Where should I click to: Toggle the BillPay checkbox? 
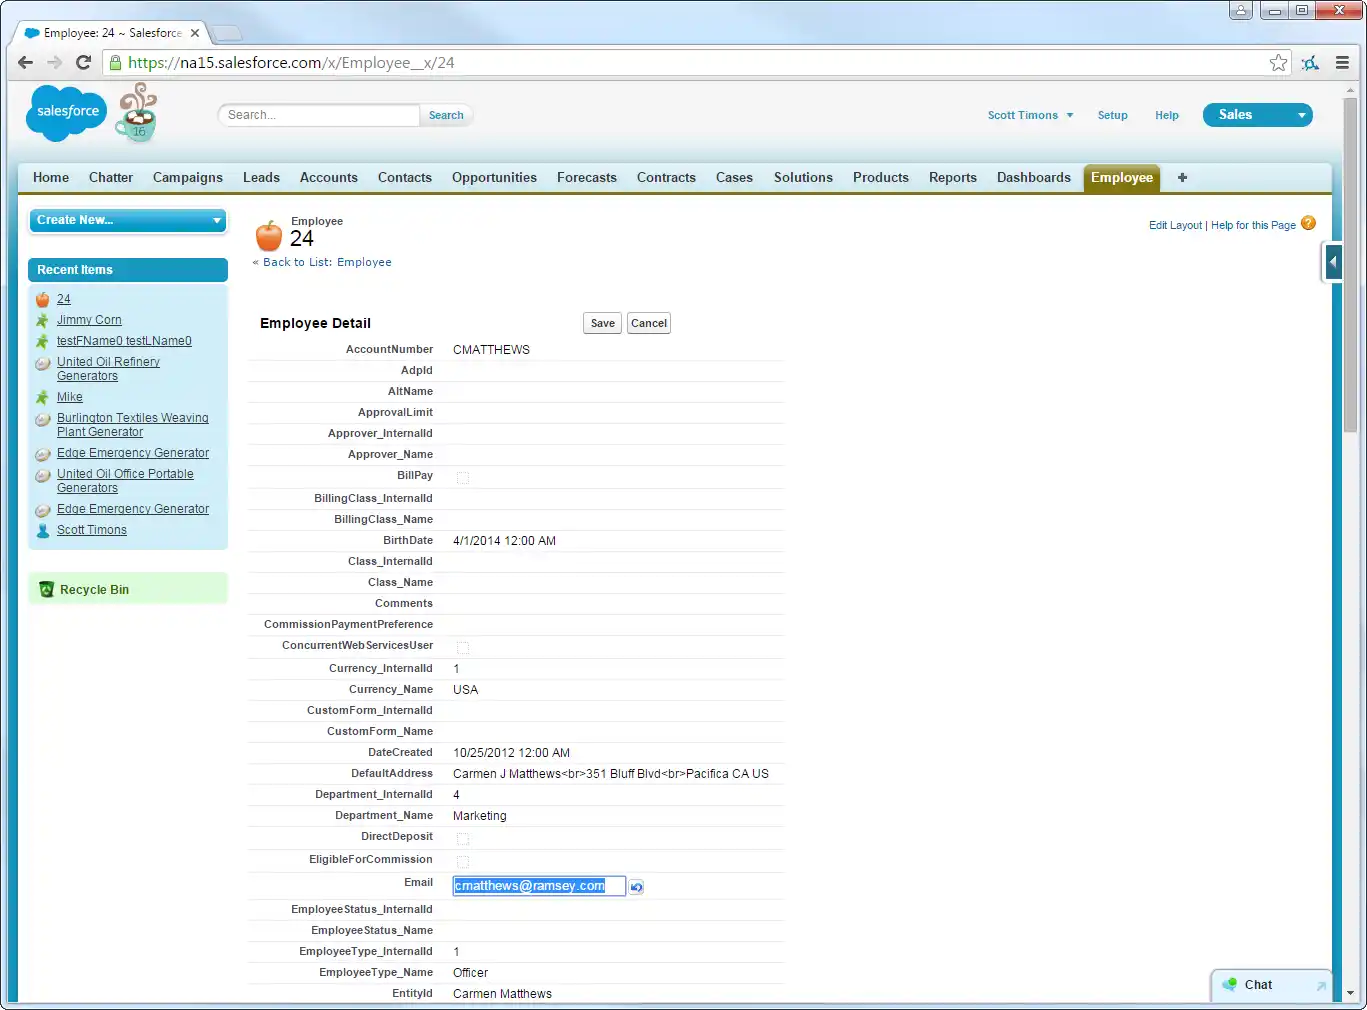(462, 478)
